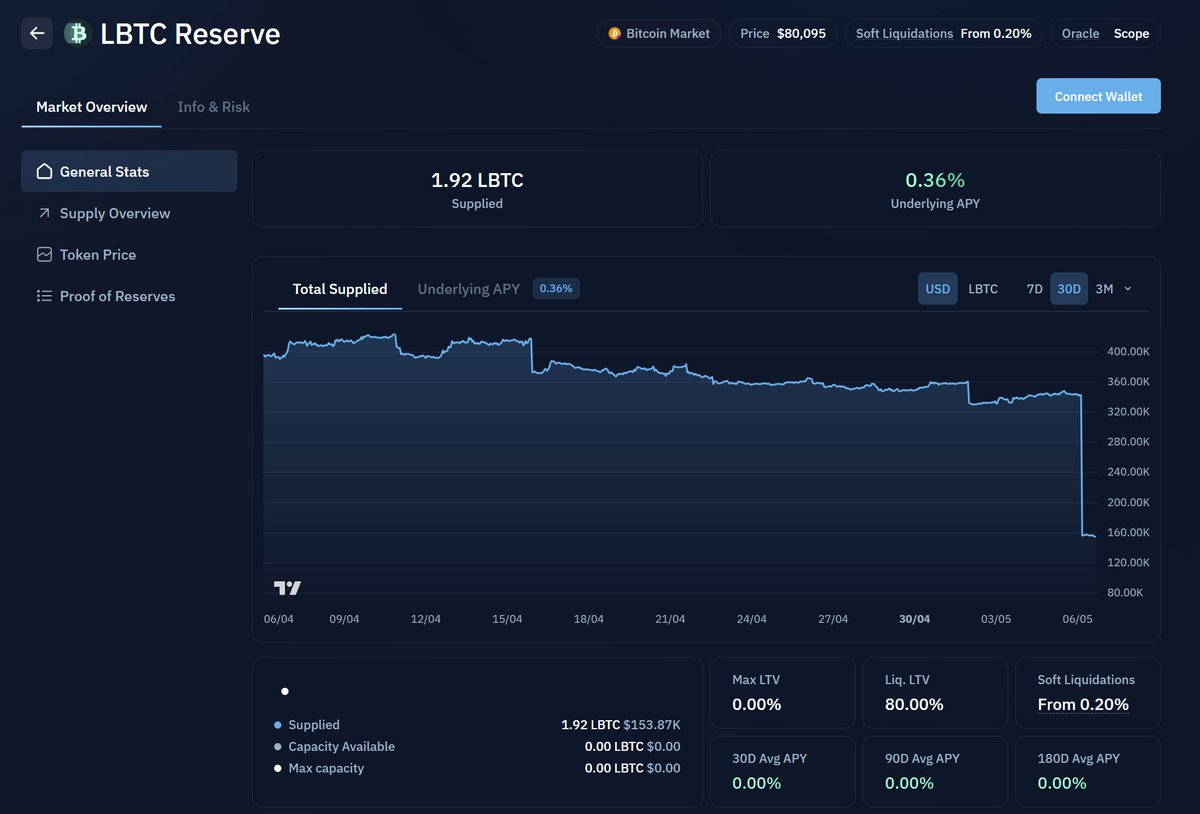Click the blue Supplied legend dot
Screen dimensions: 1200x814
pyautogui.click(x=278, y=725)
